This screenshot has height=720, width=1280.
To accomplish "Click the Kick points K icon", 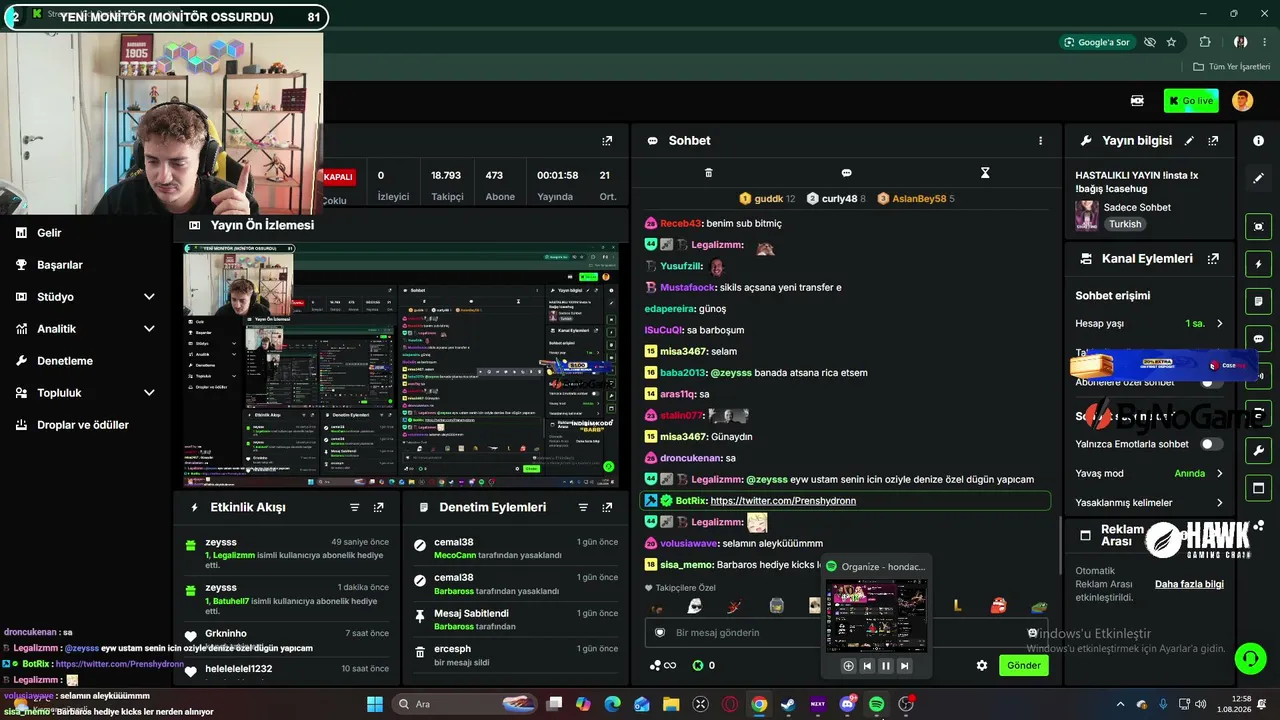I will pyautogui.click(x=698, y=665).
